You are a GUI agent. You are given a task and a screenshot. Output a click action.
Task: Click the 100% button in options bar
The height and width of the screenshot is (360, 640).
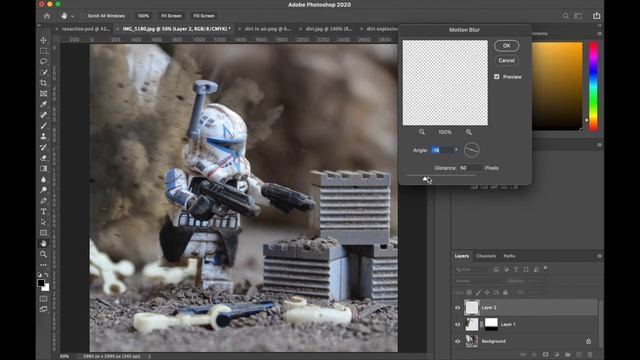143,16
